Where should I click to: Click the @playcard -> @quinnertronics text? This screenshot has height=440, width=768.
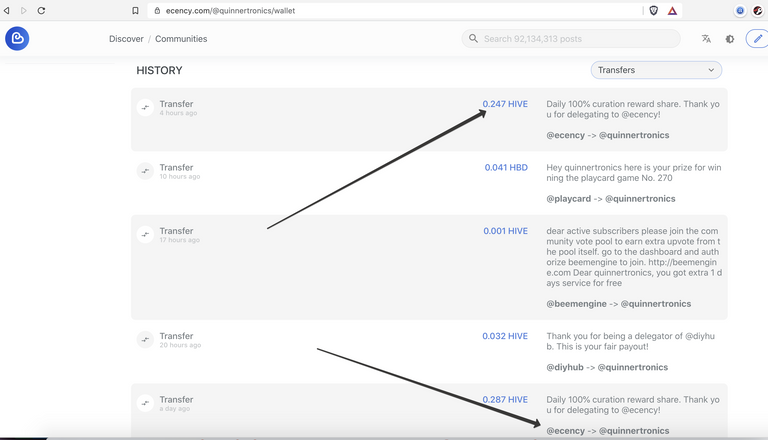(x=611, y=198)
